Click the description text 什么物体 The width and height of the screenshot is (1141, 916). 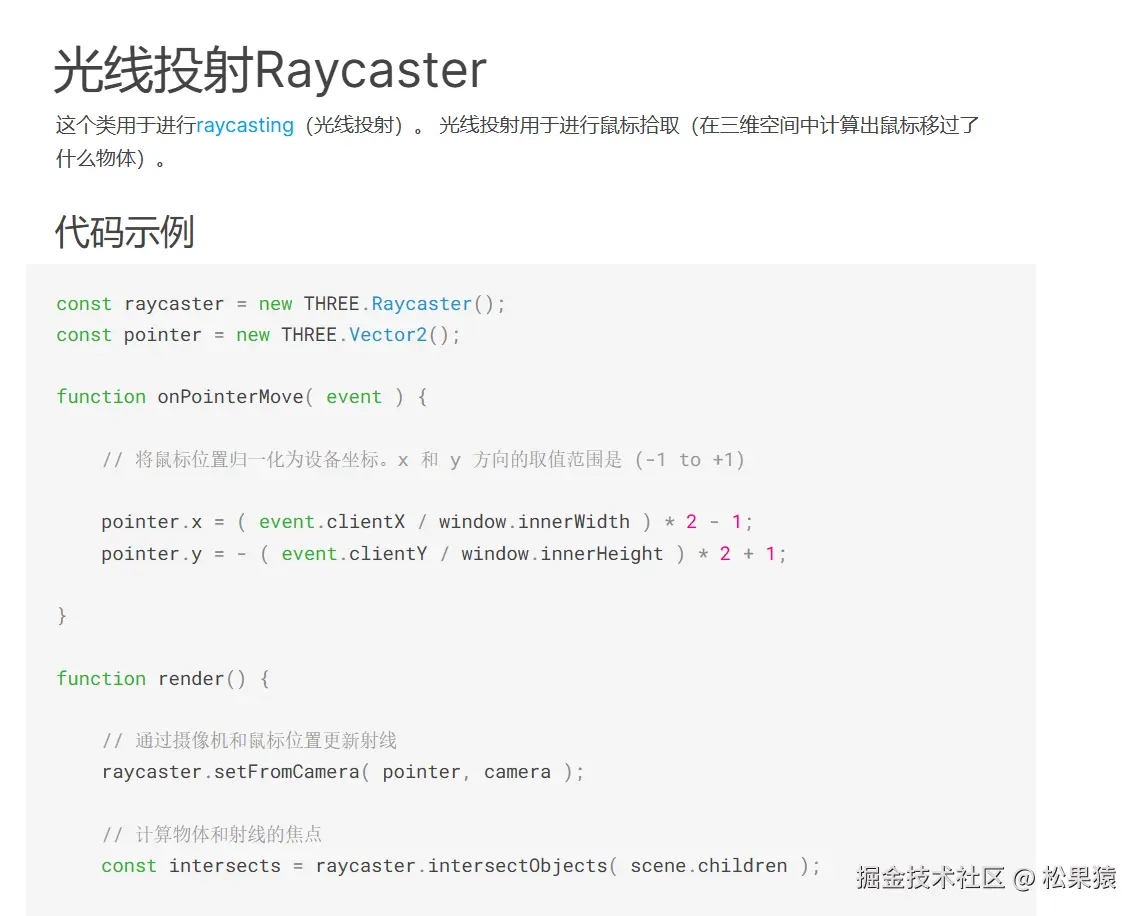[96, 158]
